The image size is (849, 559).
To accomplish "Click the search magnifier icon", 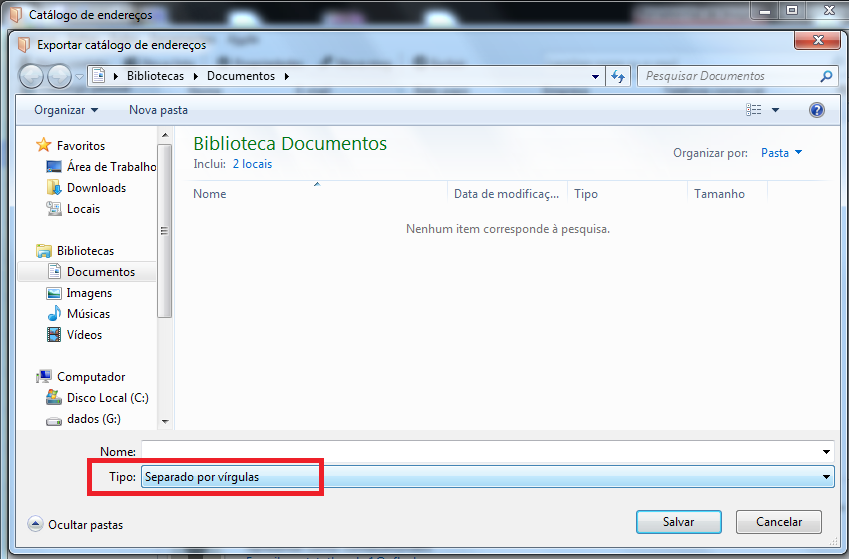I will point(826,76).
